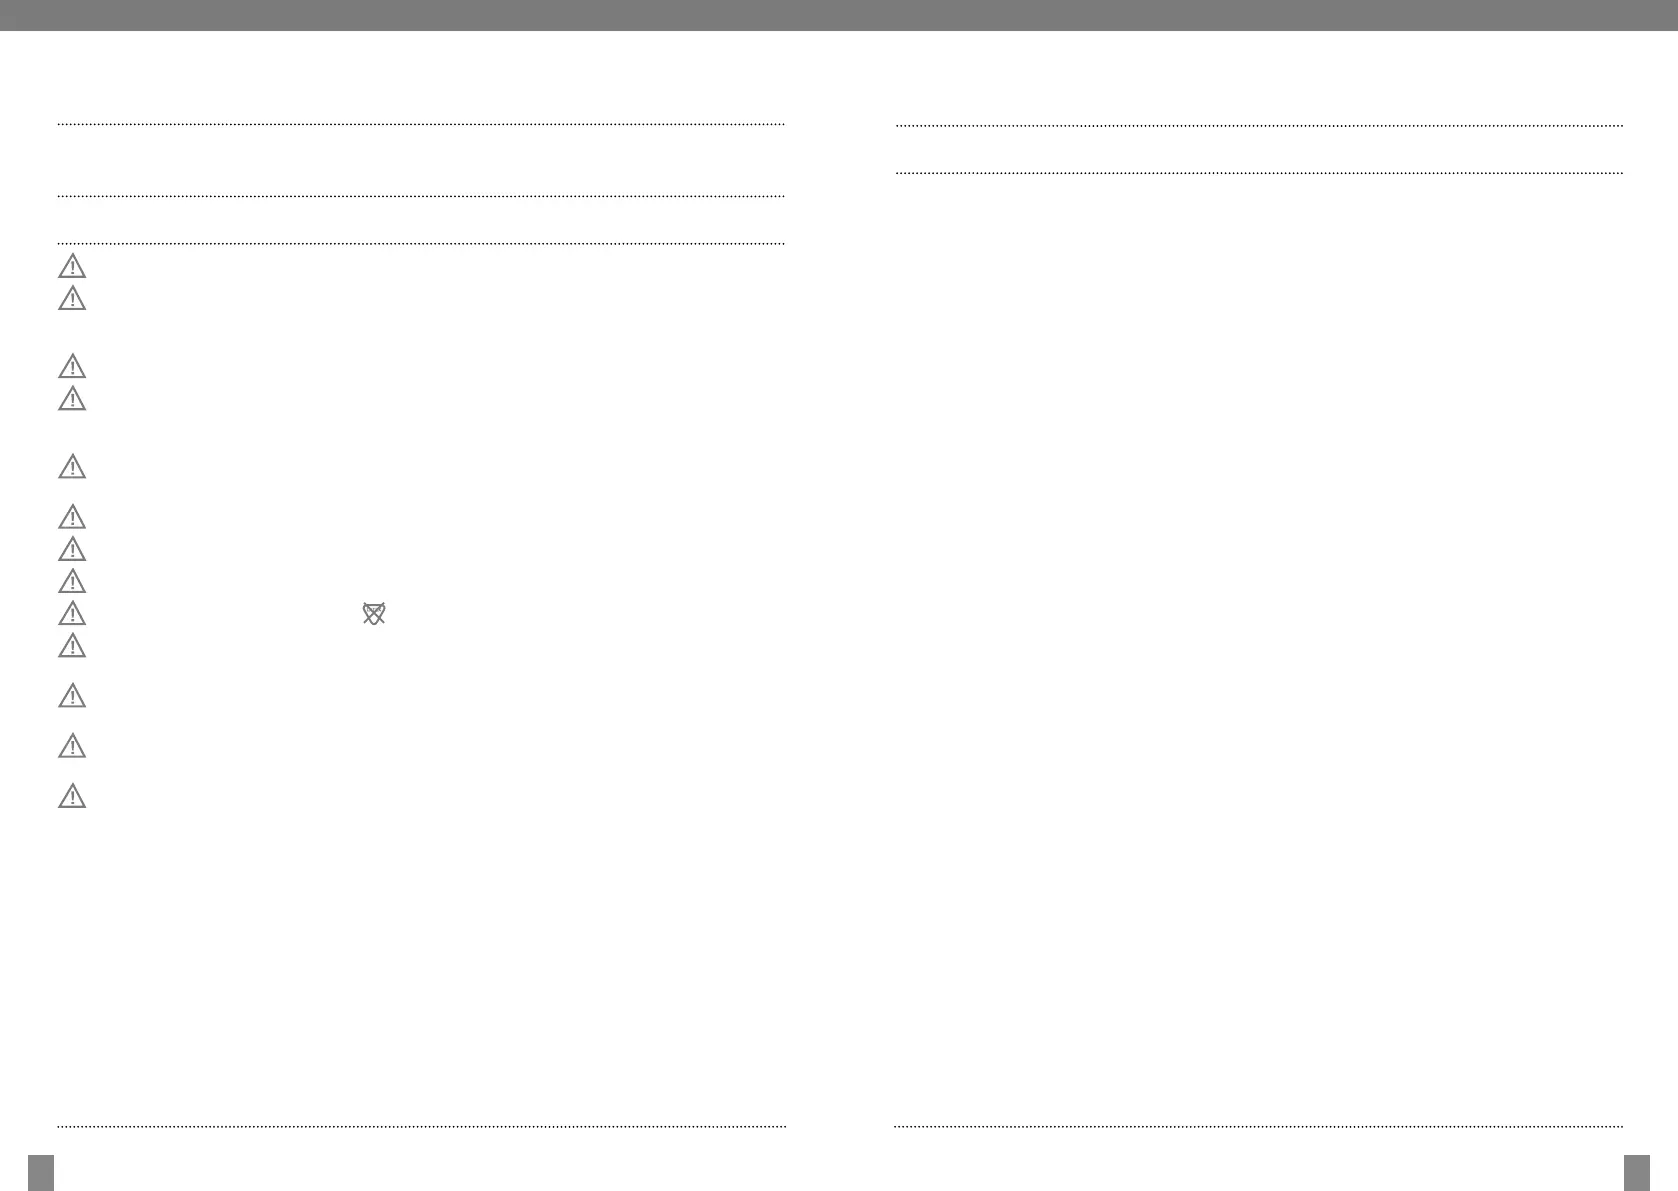1678x1191 pixels.
Task: Select the eighth warning triangle icon
Action: [x=72, y=581]
